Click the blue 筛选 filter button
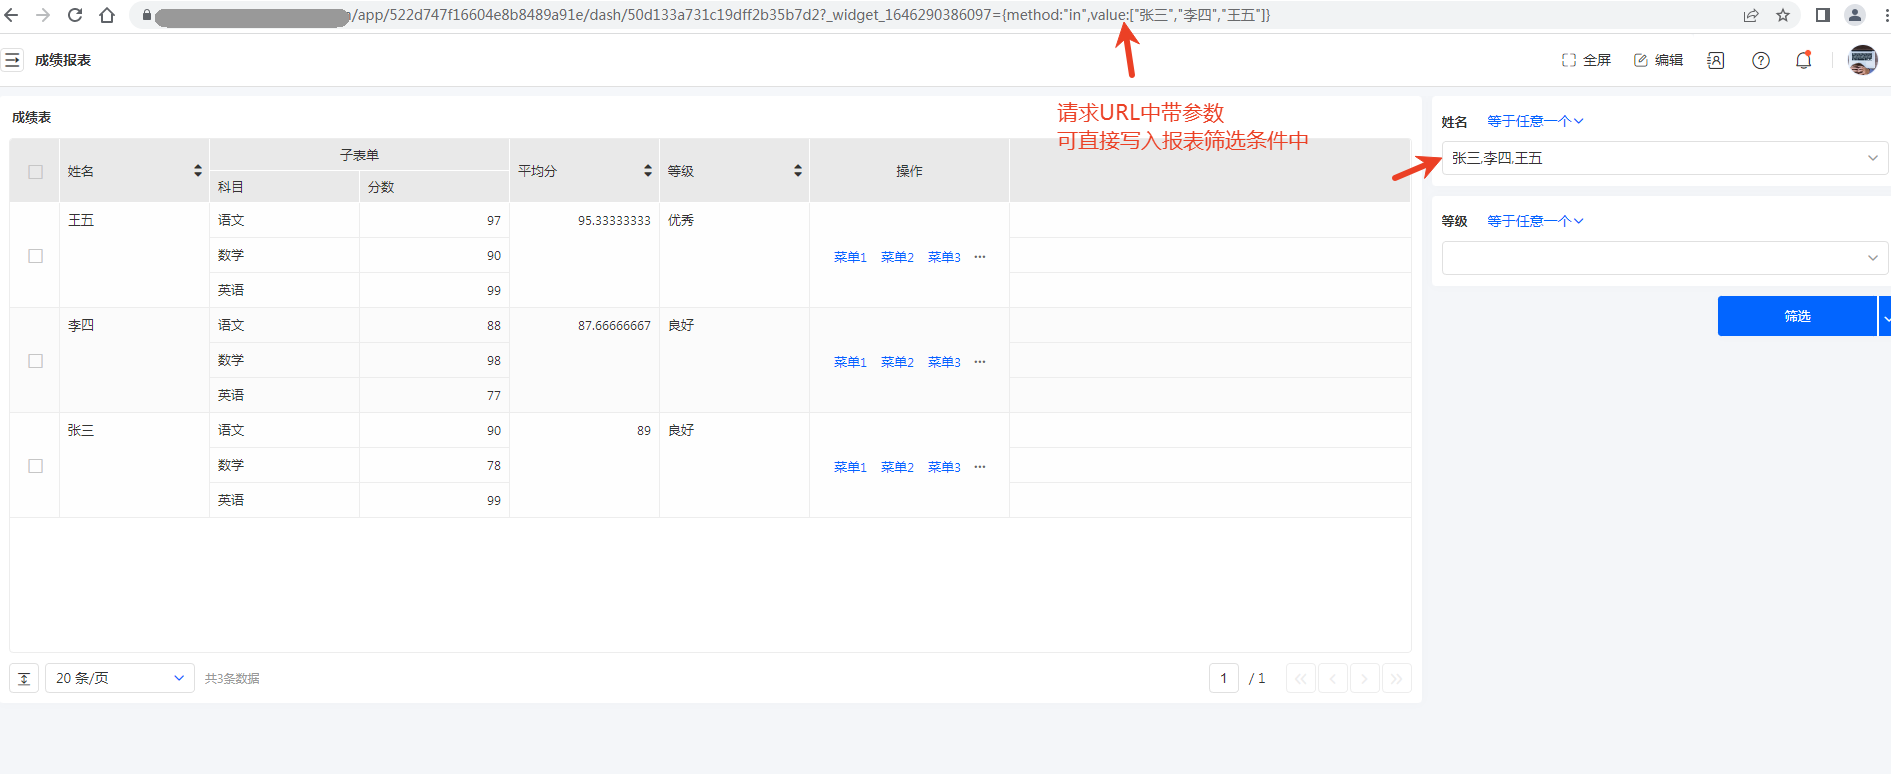 1796,316
